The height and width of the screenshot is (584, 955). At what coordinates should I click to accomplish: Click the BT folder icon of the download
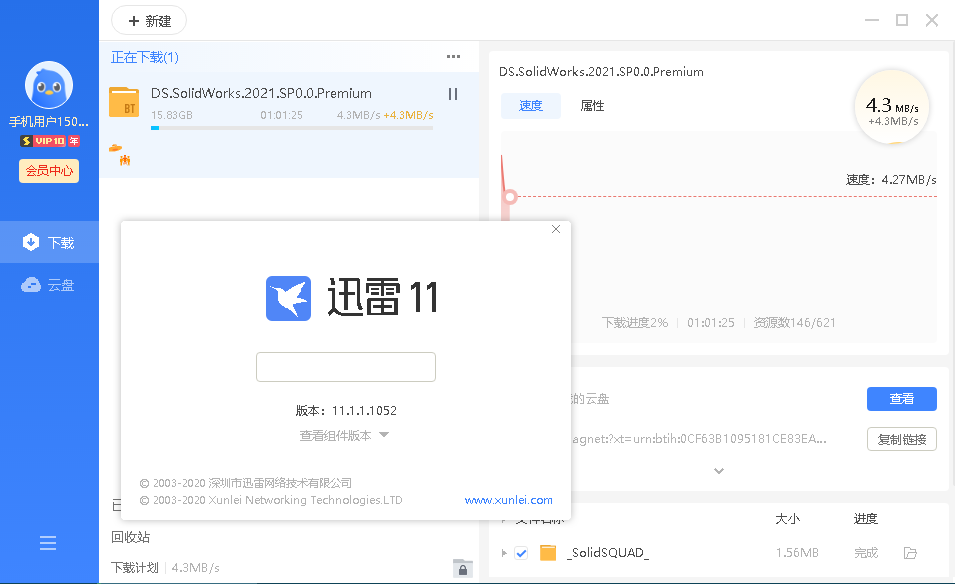(x=124, y=102)
